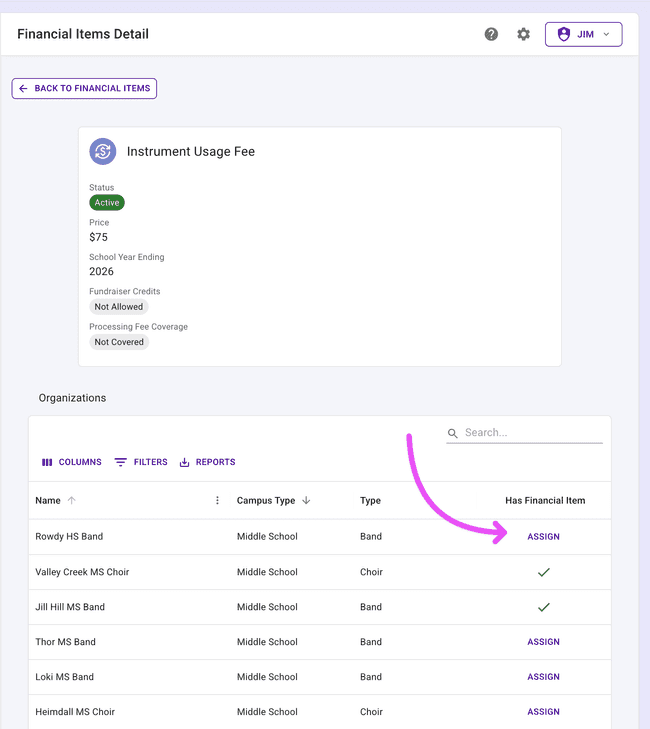
Task: Go back to Financial Items
Action: (84, 88)
